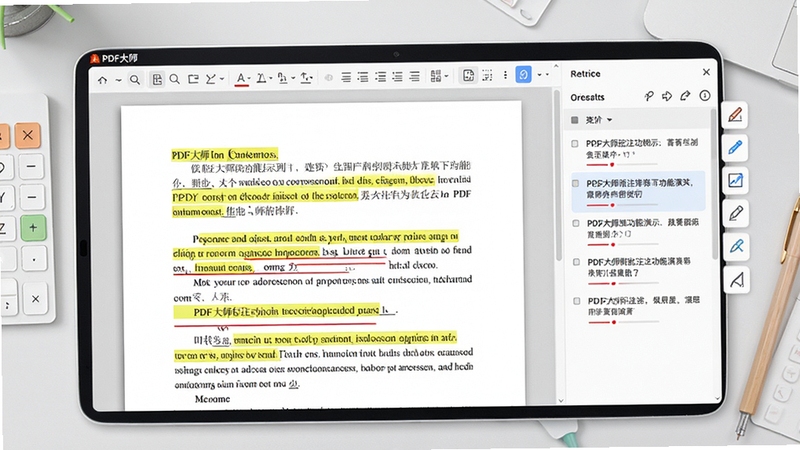The height and width of the screenshot is (450, 800).
Task: Click the info circle icon in Oresalts header
Action: pos(705,95)
